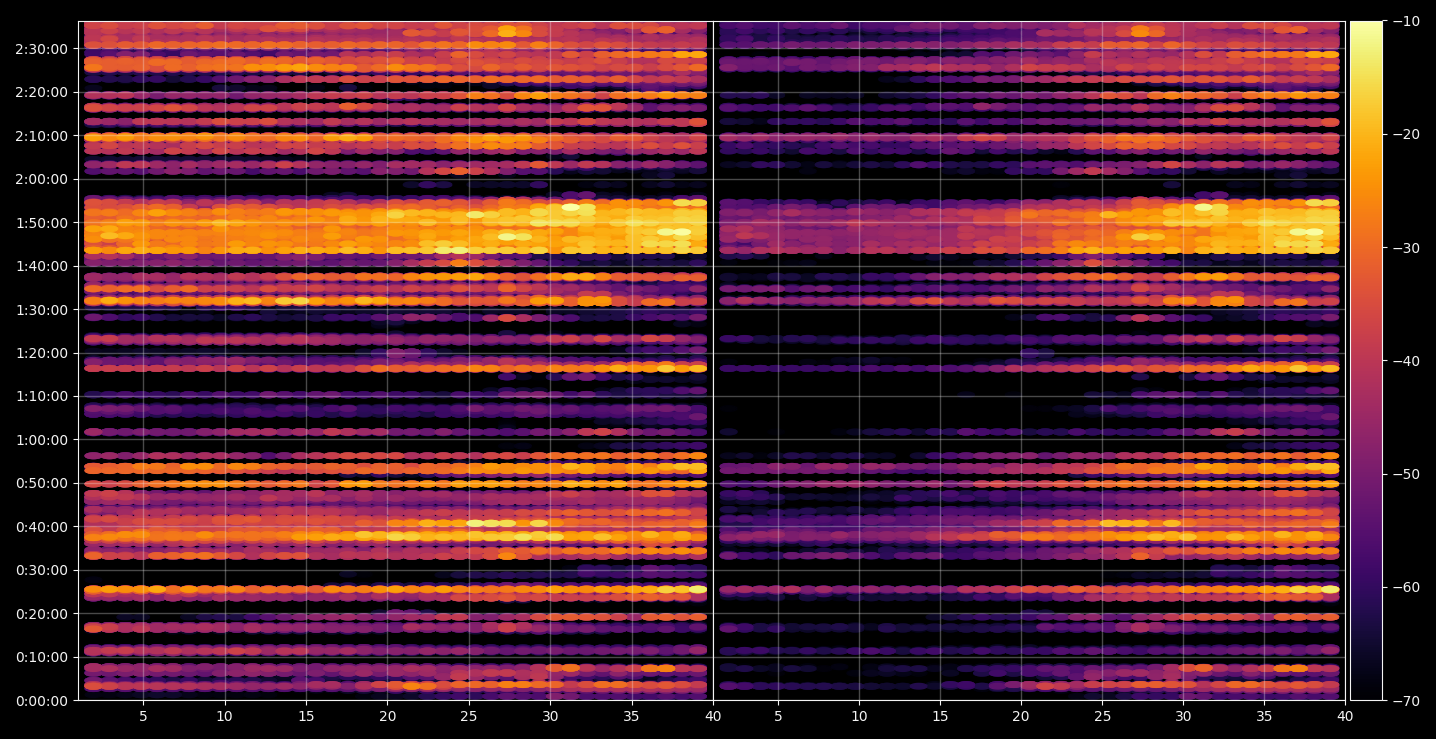Click x-axis label 35 under right heatmap

click(1265, 716)
